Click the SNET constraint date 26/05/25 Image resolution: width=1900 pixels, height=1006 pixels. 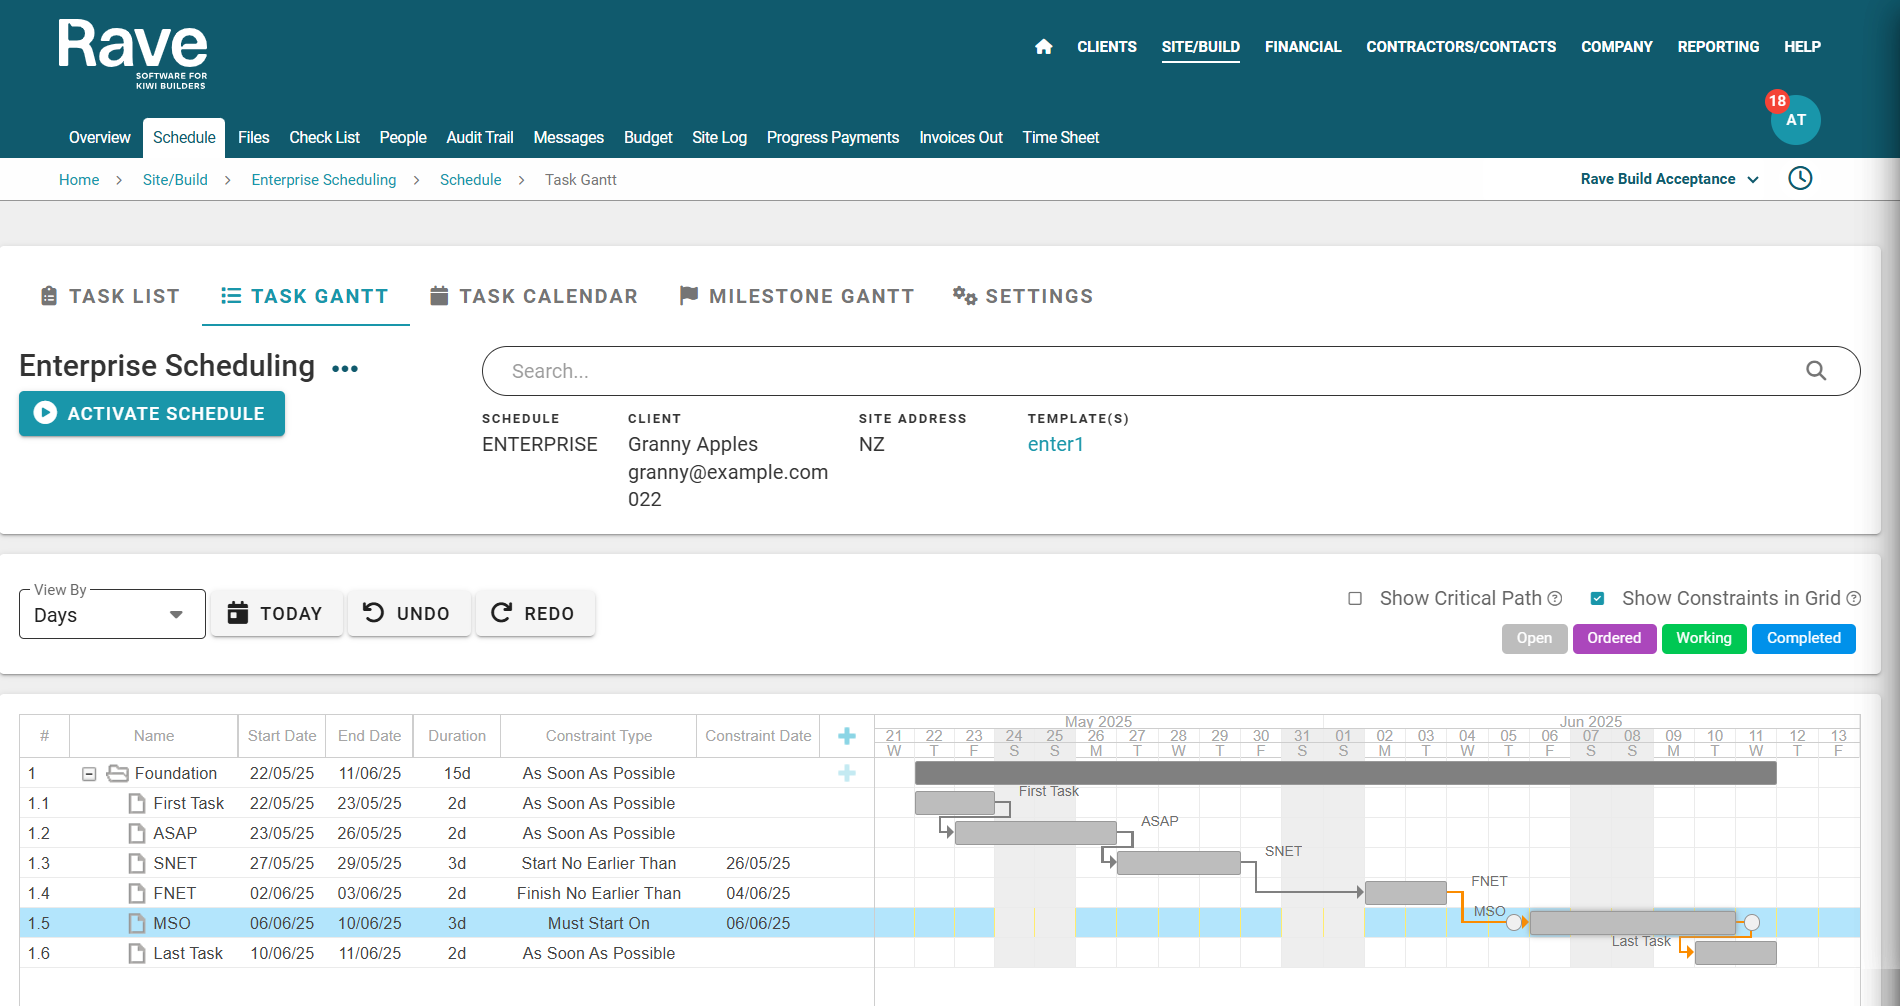[x=758, y=863]
